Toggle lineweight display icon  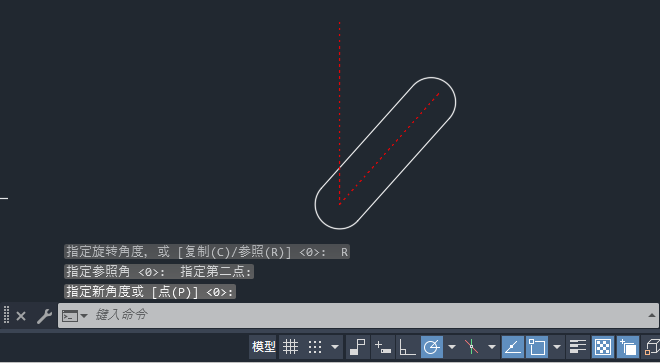[x=578, y=347]
